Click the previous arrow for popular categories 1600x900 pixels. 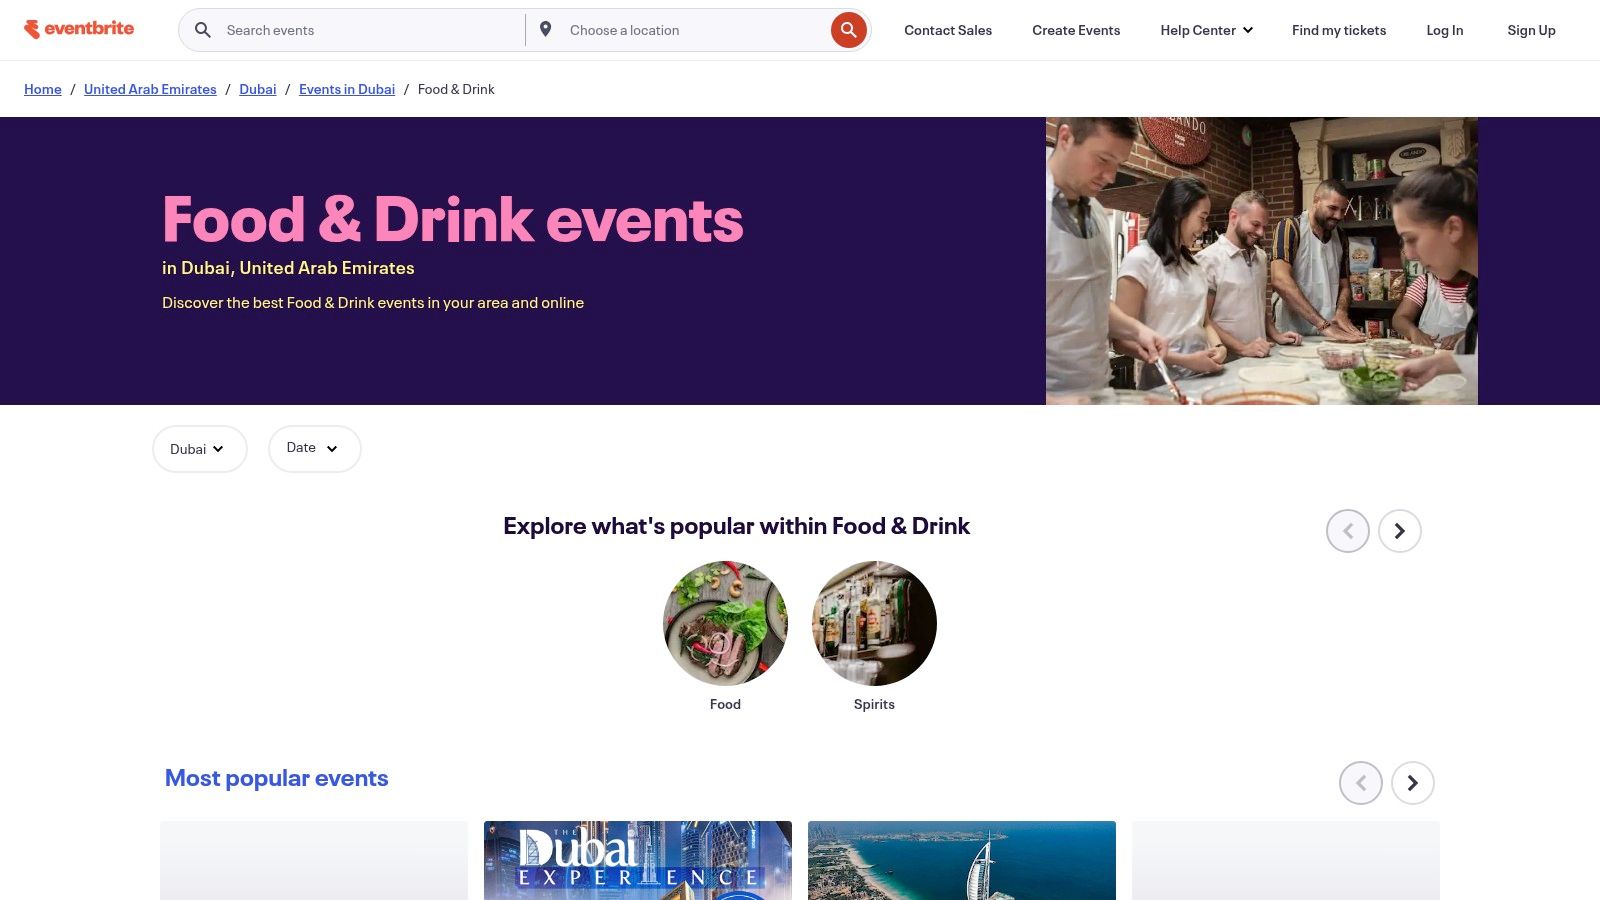1347,531
